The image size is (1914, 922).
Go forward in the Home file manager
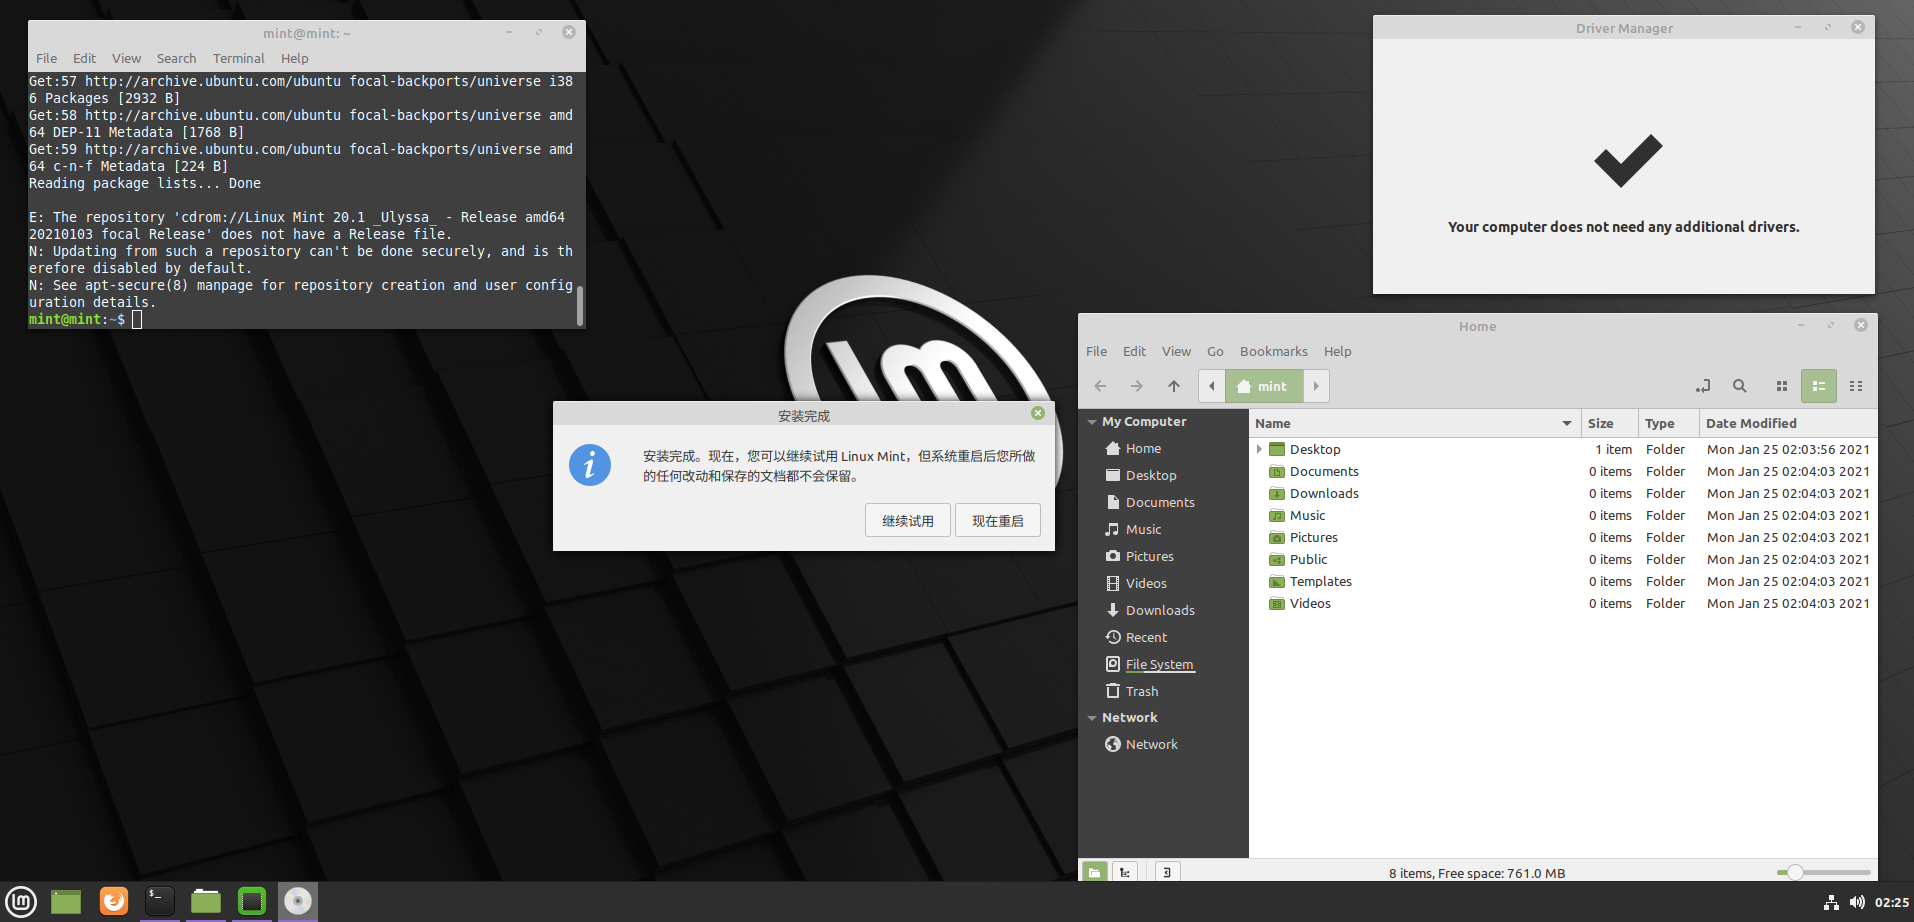tap(1137, 386)
